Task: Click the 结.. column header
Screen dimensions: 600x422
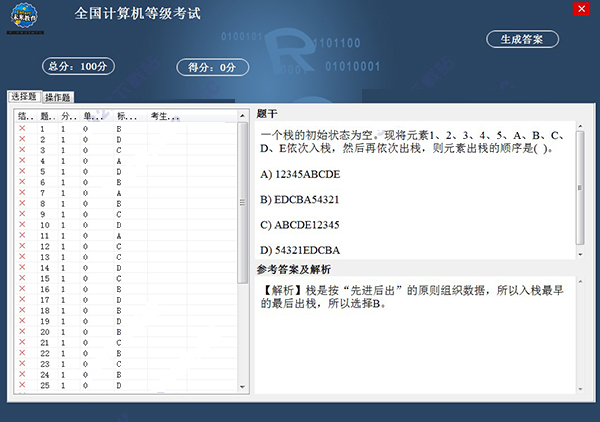Action: 26,116
